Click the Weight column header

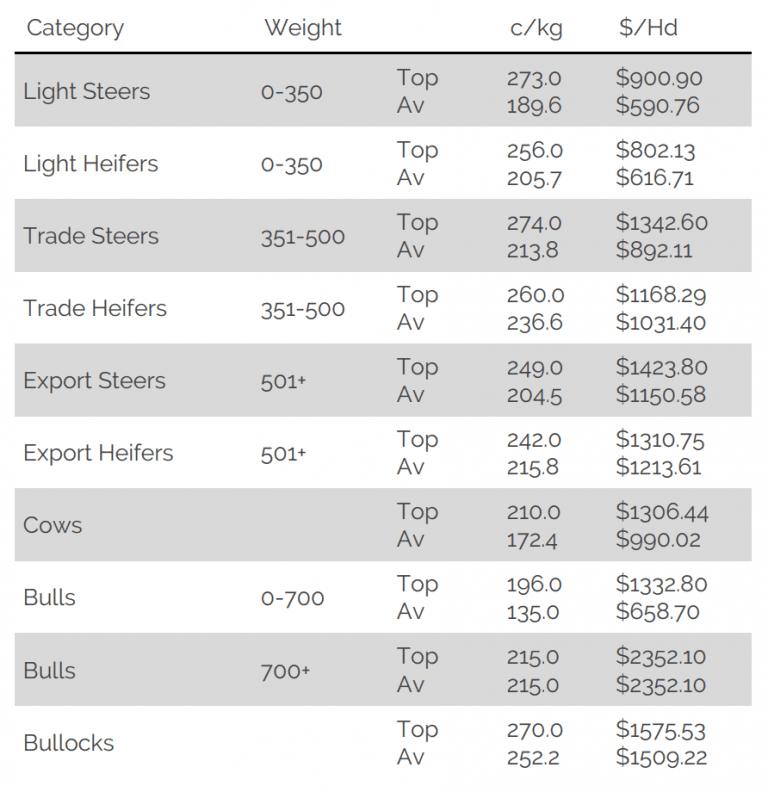point(303,27)
